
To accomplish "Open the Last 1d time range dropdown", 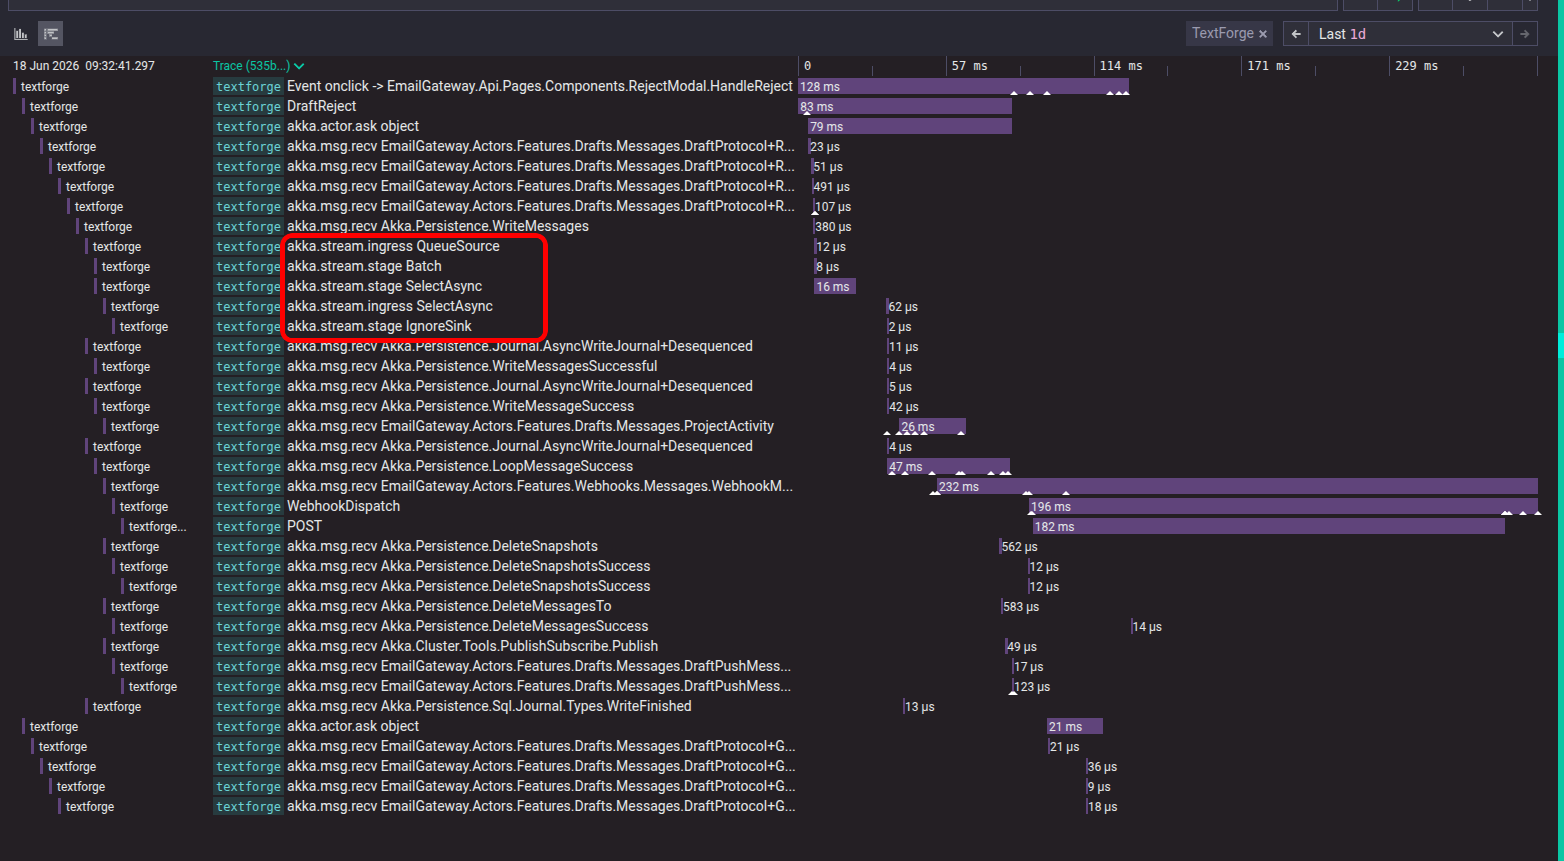I will [x=1410, y=34].
